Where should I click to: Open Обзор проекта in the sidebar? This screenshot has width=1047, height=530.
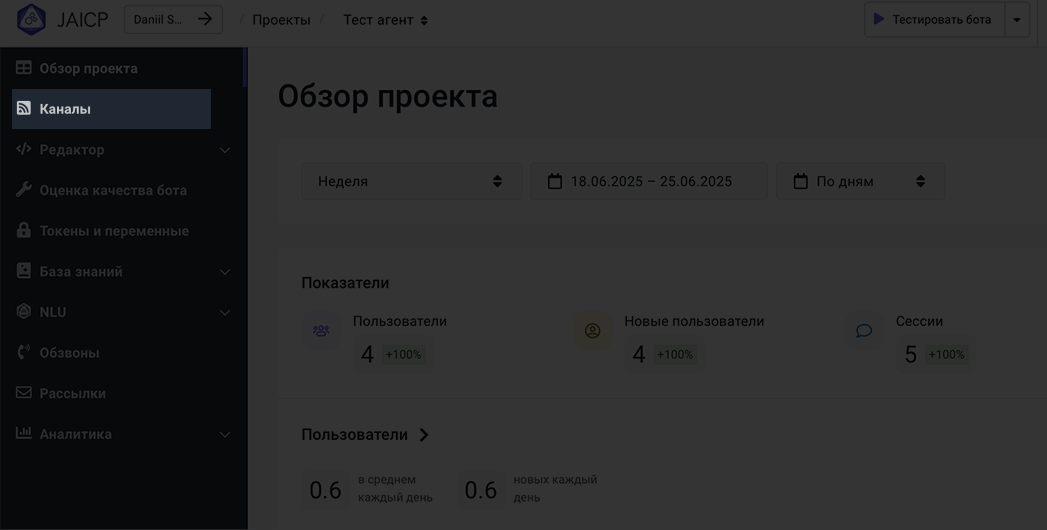coord(88,68)
